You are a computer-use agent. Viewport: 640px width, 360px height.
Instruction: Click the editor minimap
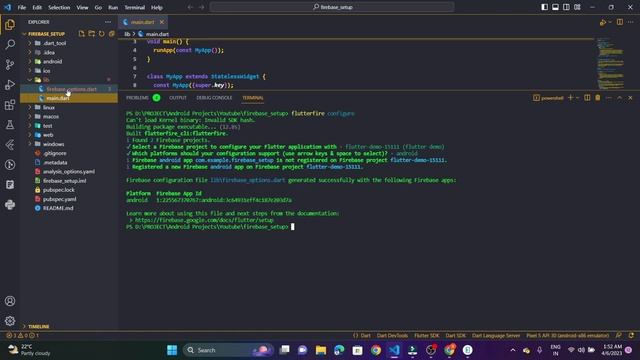611,63
